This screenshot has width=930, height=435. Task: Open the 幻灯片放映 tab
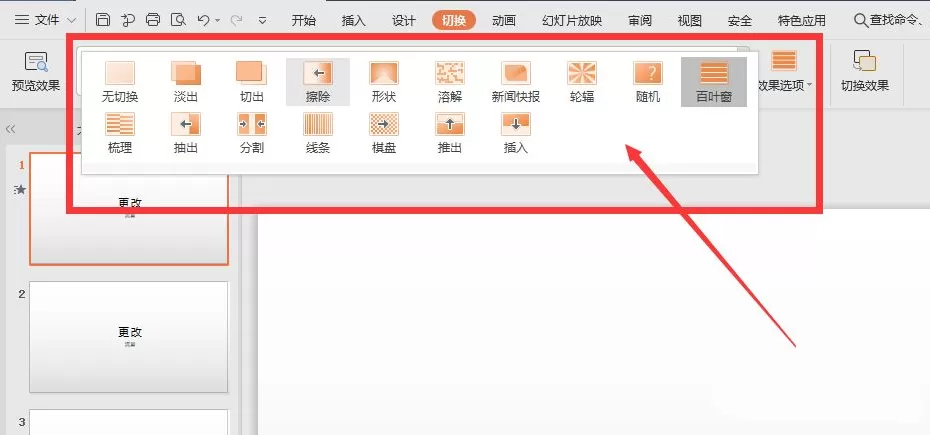click(x=572, y=21)
